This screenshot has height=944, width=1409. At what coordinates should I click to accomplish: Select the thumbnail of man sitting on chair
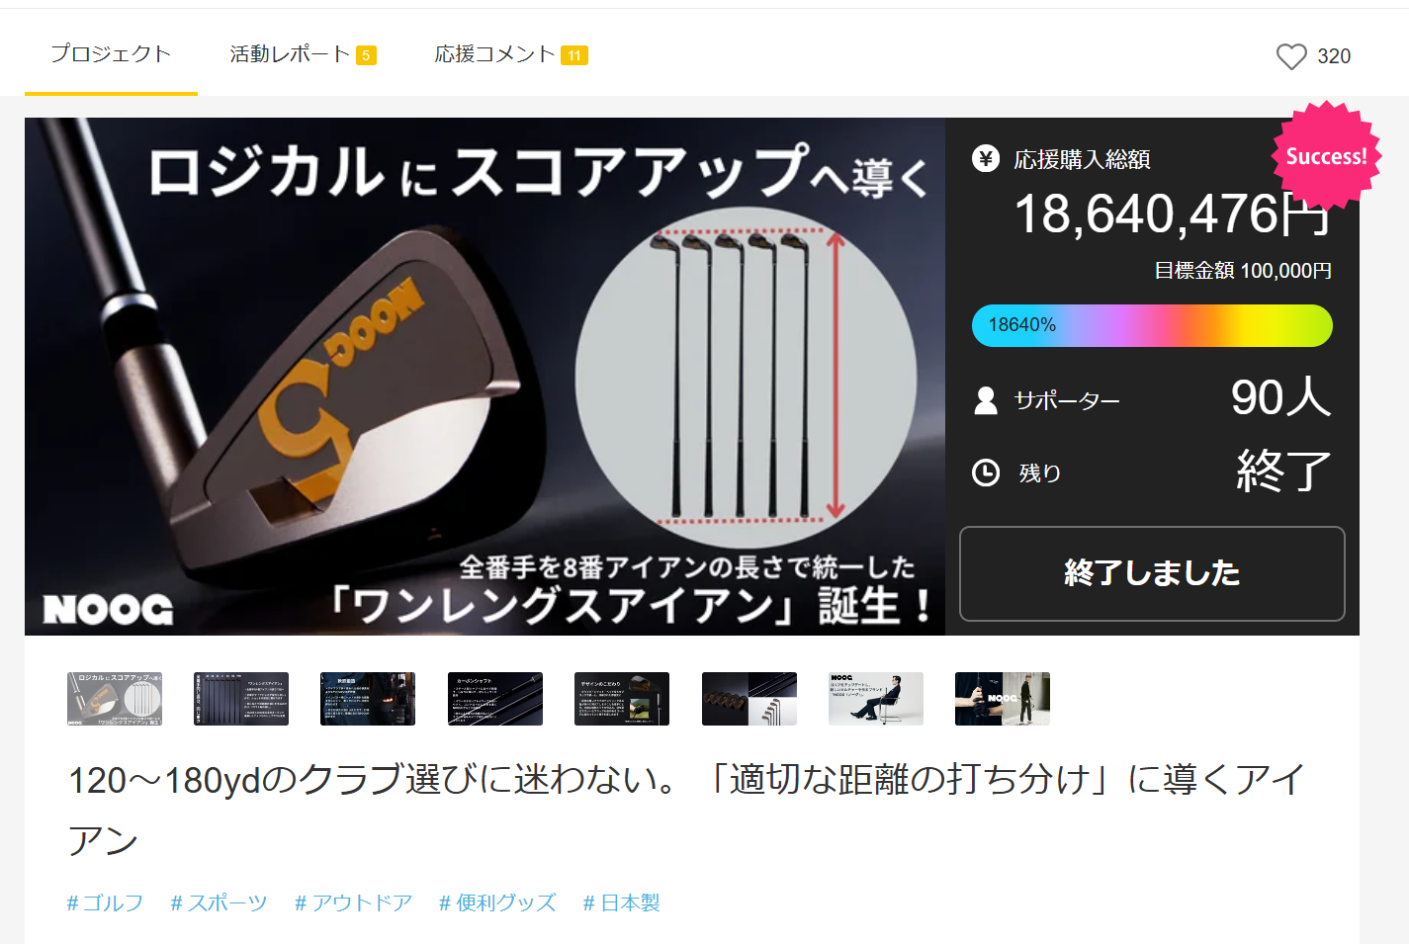click(x=876, y=699)
